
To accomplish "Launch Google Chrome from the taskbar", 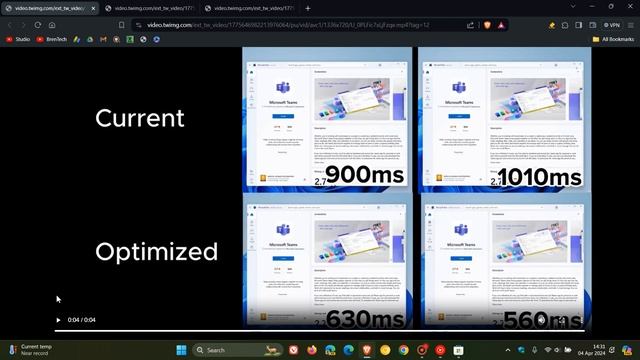I will [403, 350].
